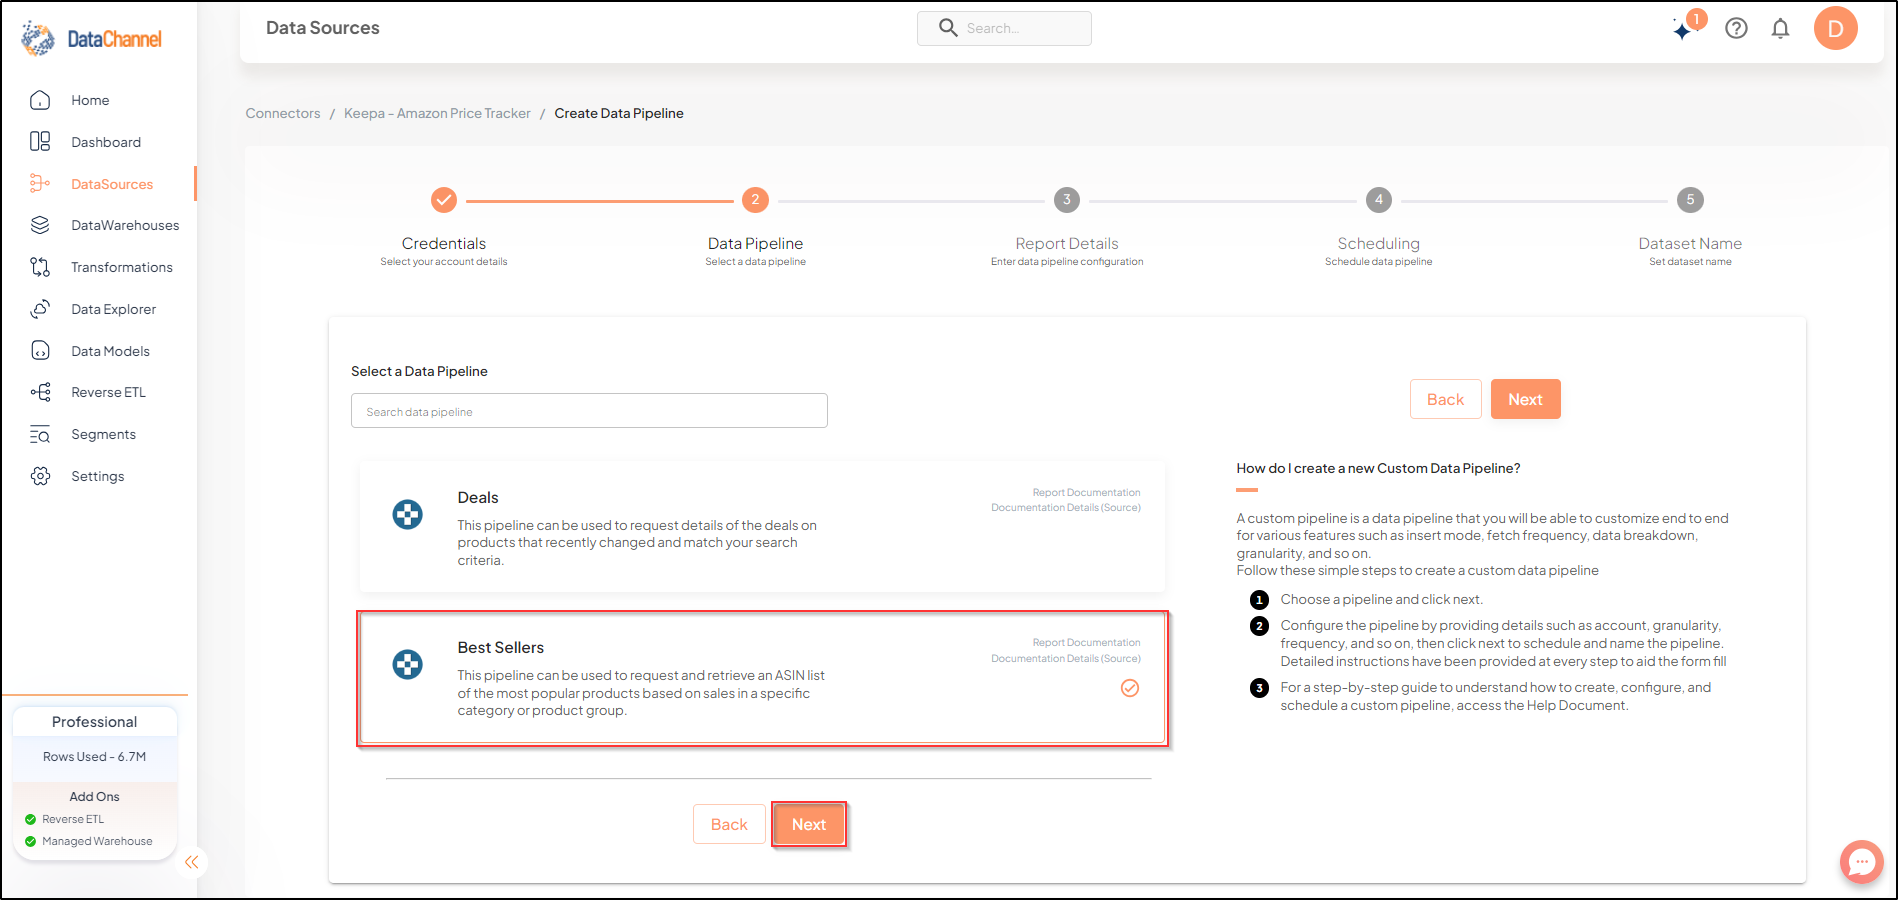Click the Reverse ETL sidebar icon
1898x900 pixels.
tap(40, 392)
